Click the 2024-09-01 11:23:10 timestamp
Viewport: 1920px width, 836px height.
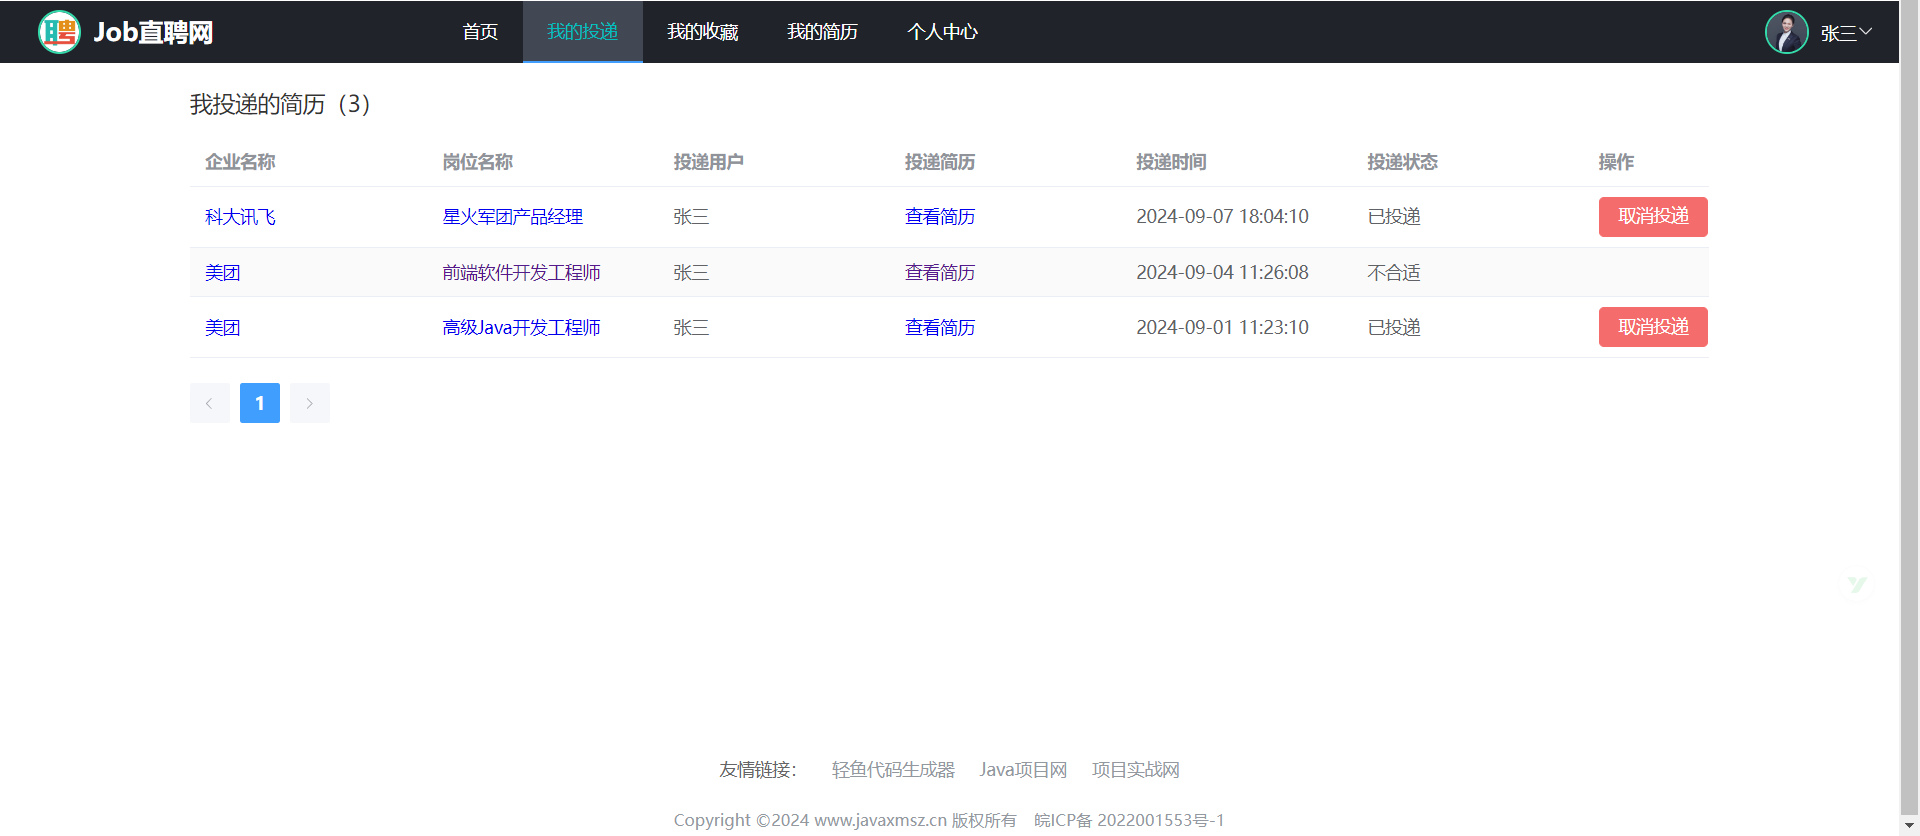point(1223,328)
